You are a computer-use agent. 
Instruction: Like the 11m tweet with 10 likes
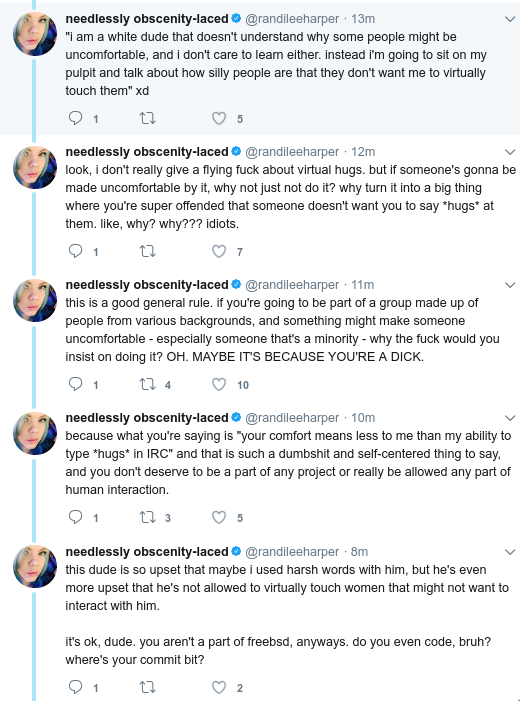[219, 384]
